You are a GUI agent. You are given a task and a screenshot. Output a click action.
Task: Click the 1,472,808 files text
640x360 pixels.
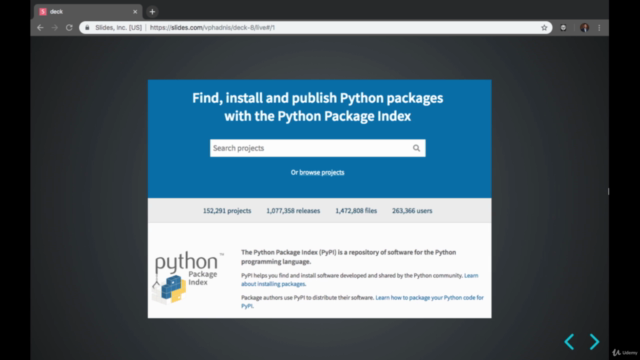[x=356, y=211]
